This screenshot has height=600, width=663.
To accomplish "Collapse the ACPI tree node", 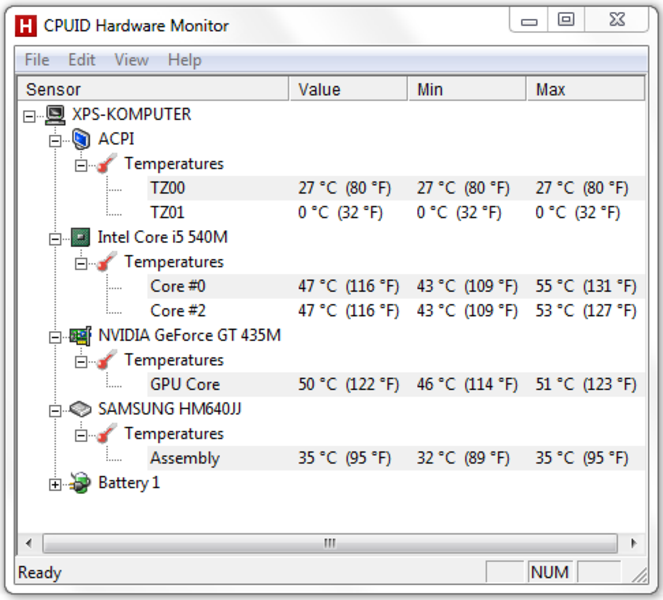I will click(x=55, y=141).
